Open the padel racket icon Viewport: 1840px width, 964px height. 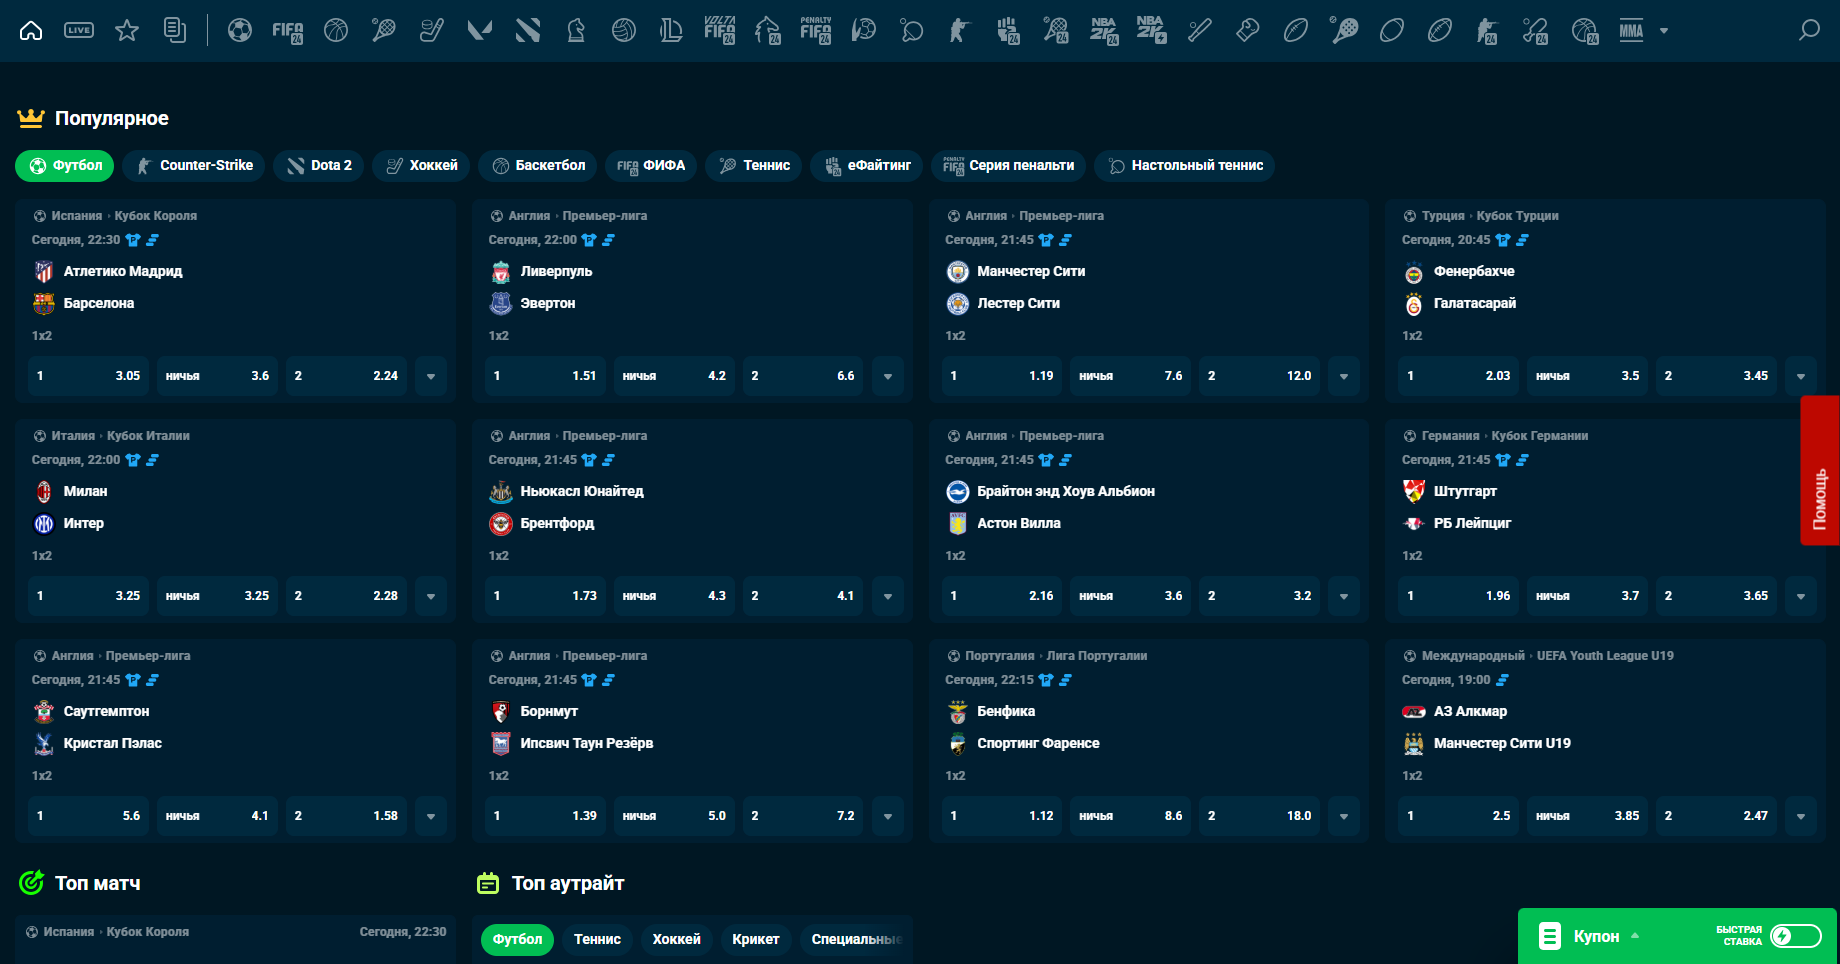(1344, 31)
